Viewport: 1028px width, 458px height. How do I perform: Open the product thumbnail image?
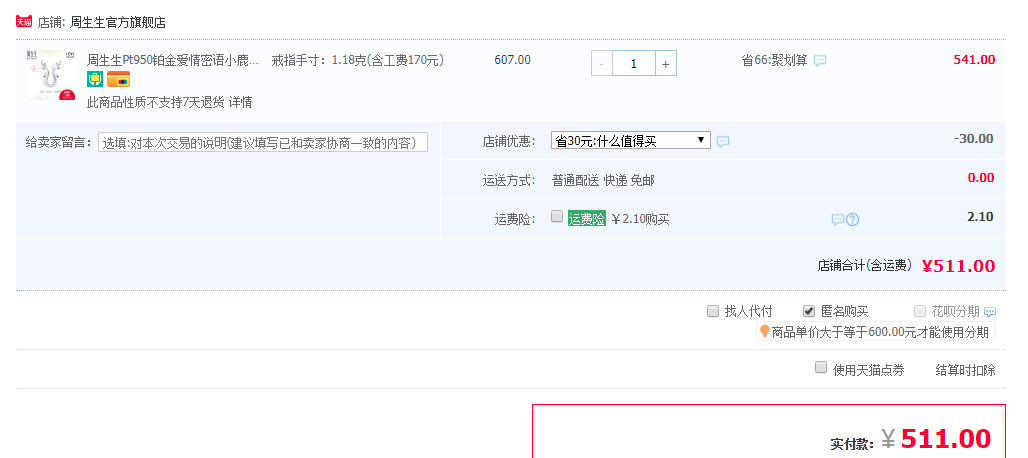coord(50,75)
